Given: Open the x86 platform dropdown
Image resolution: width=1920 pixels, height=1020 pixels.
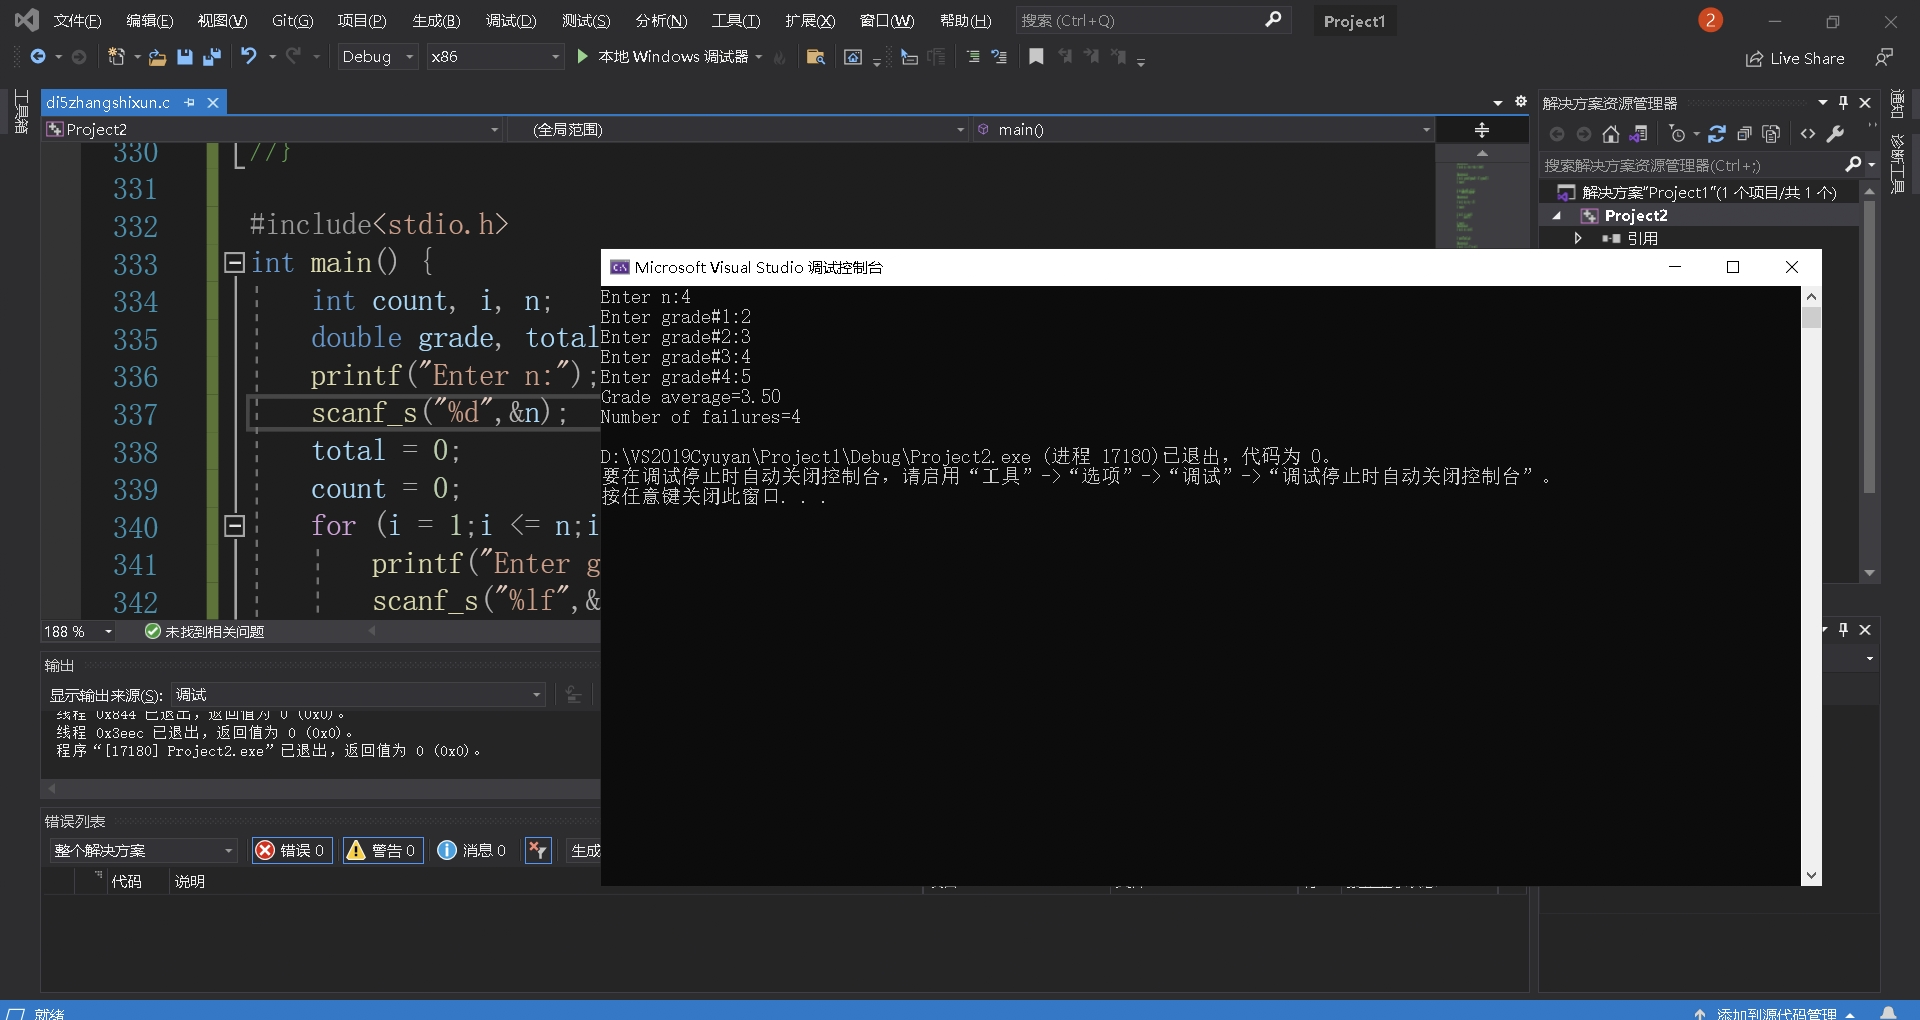Looking at the screenshot, I should (495, 57).
